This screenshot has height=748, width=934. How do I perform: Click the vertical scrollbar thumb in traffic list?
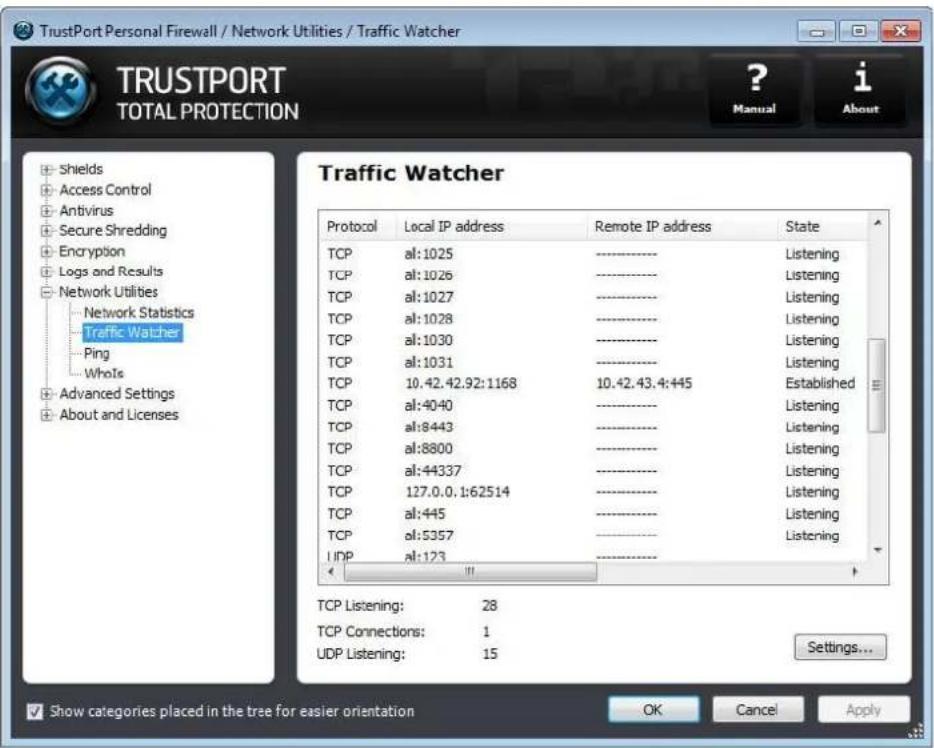coord(876,385)
